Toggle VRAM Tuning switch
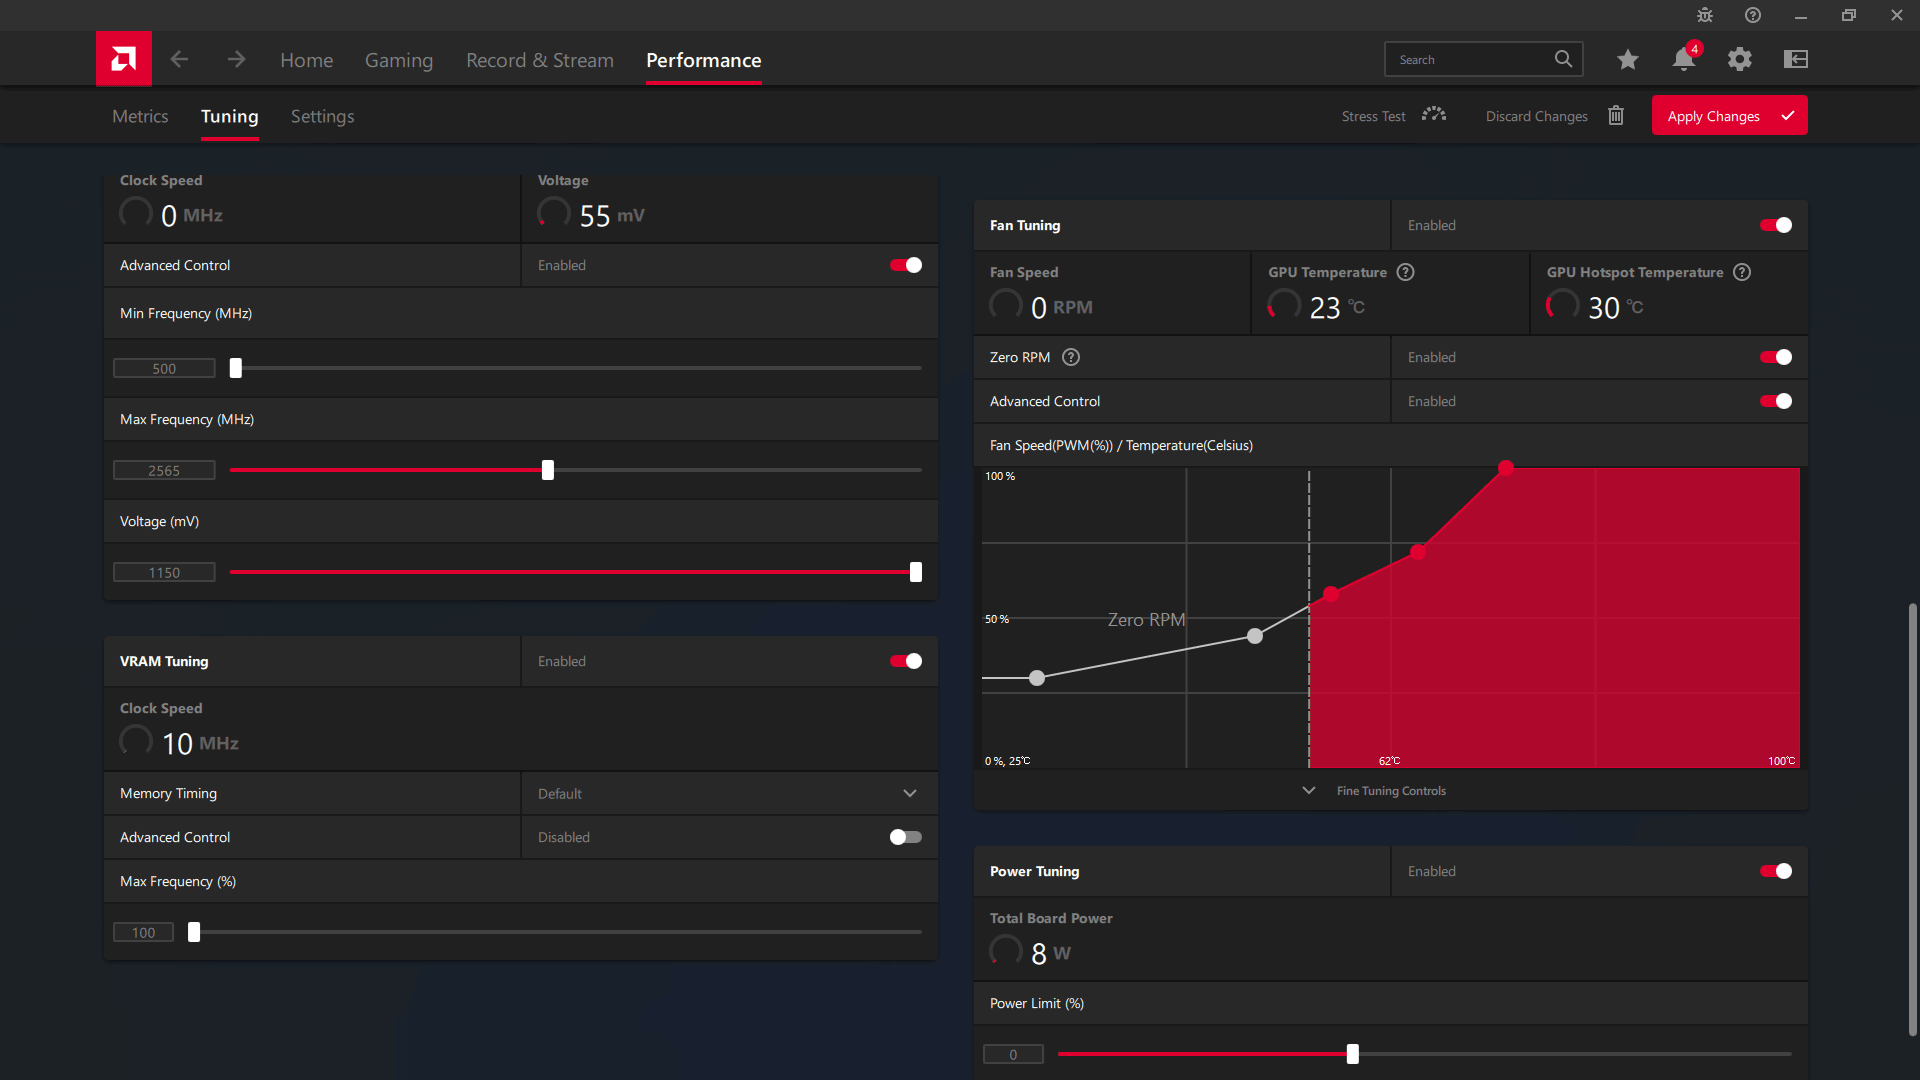Viewport: 1920px width, 1080px height. [906, 661]
